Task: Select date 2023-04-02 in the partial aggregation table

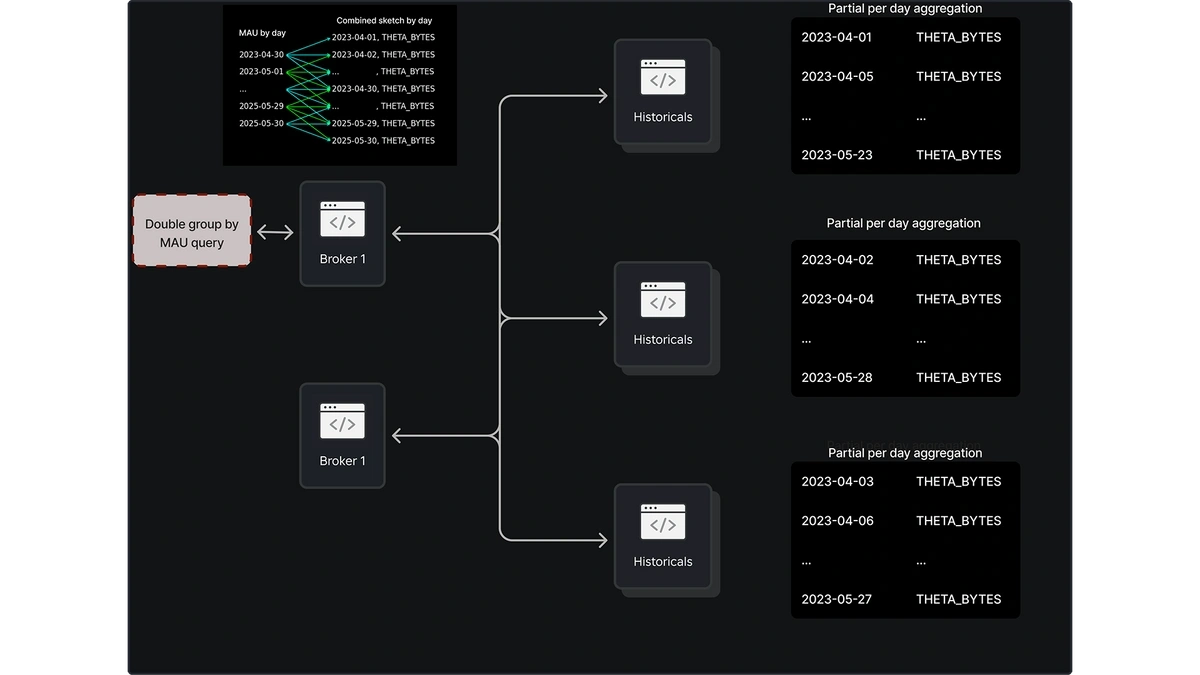Action: click(837, 260)
